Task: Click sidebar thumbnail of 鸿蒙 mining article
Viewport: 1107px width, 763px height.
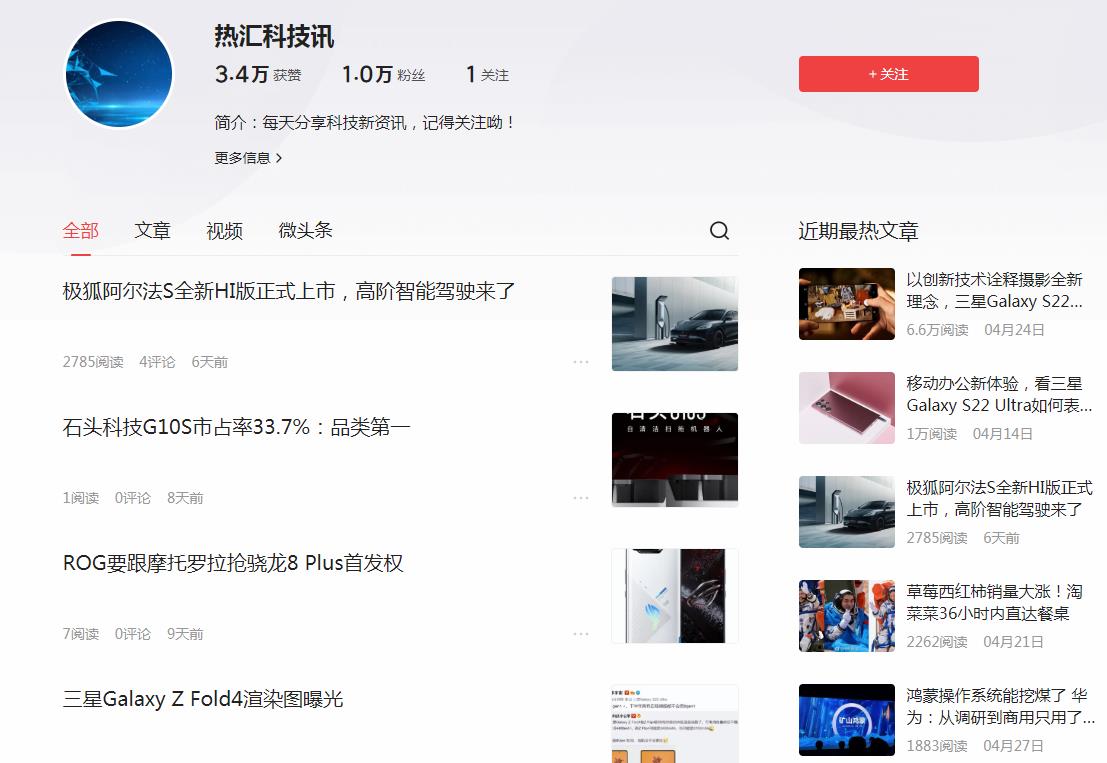Action: pyautogui.click(x=846, y=720)
